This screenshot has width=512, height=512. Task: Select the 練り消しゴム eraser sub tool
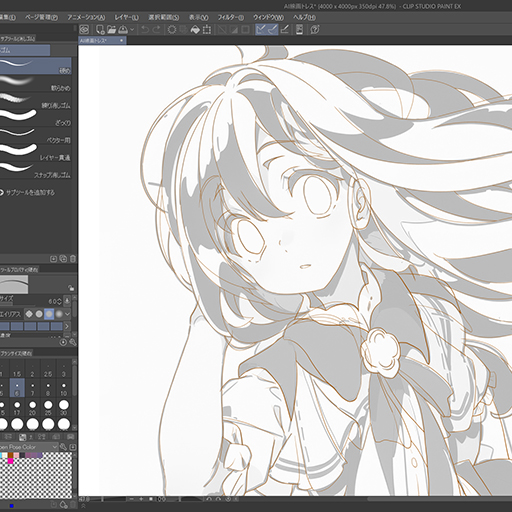pos(36,101)
